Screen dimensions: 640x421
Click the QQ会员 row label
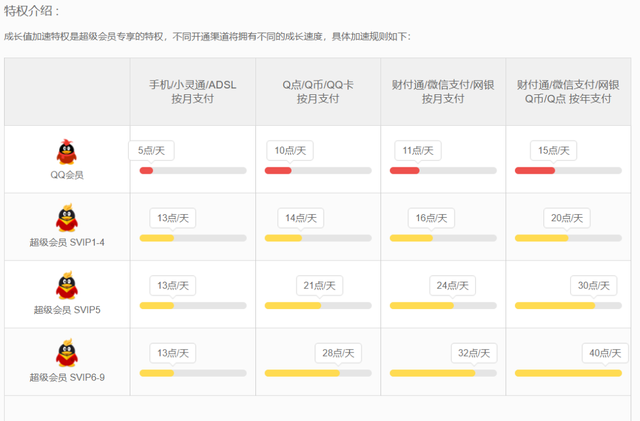(67, 175)
